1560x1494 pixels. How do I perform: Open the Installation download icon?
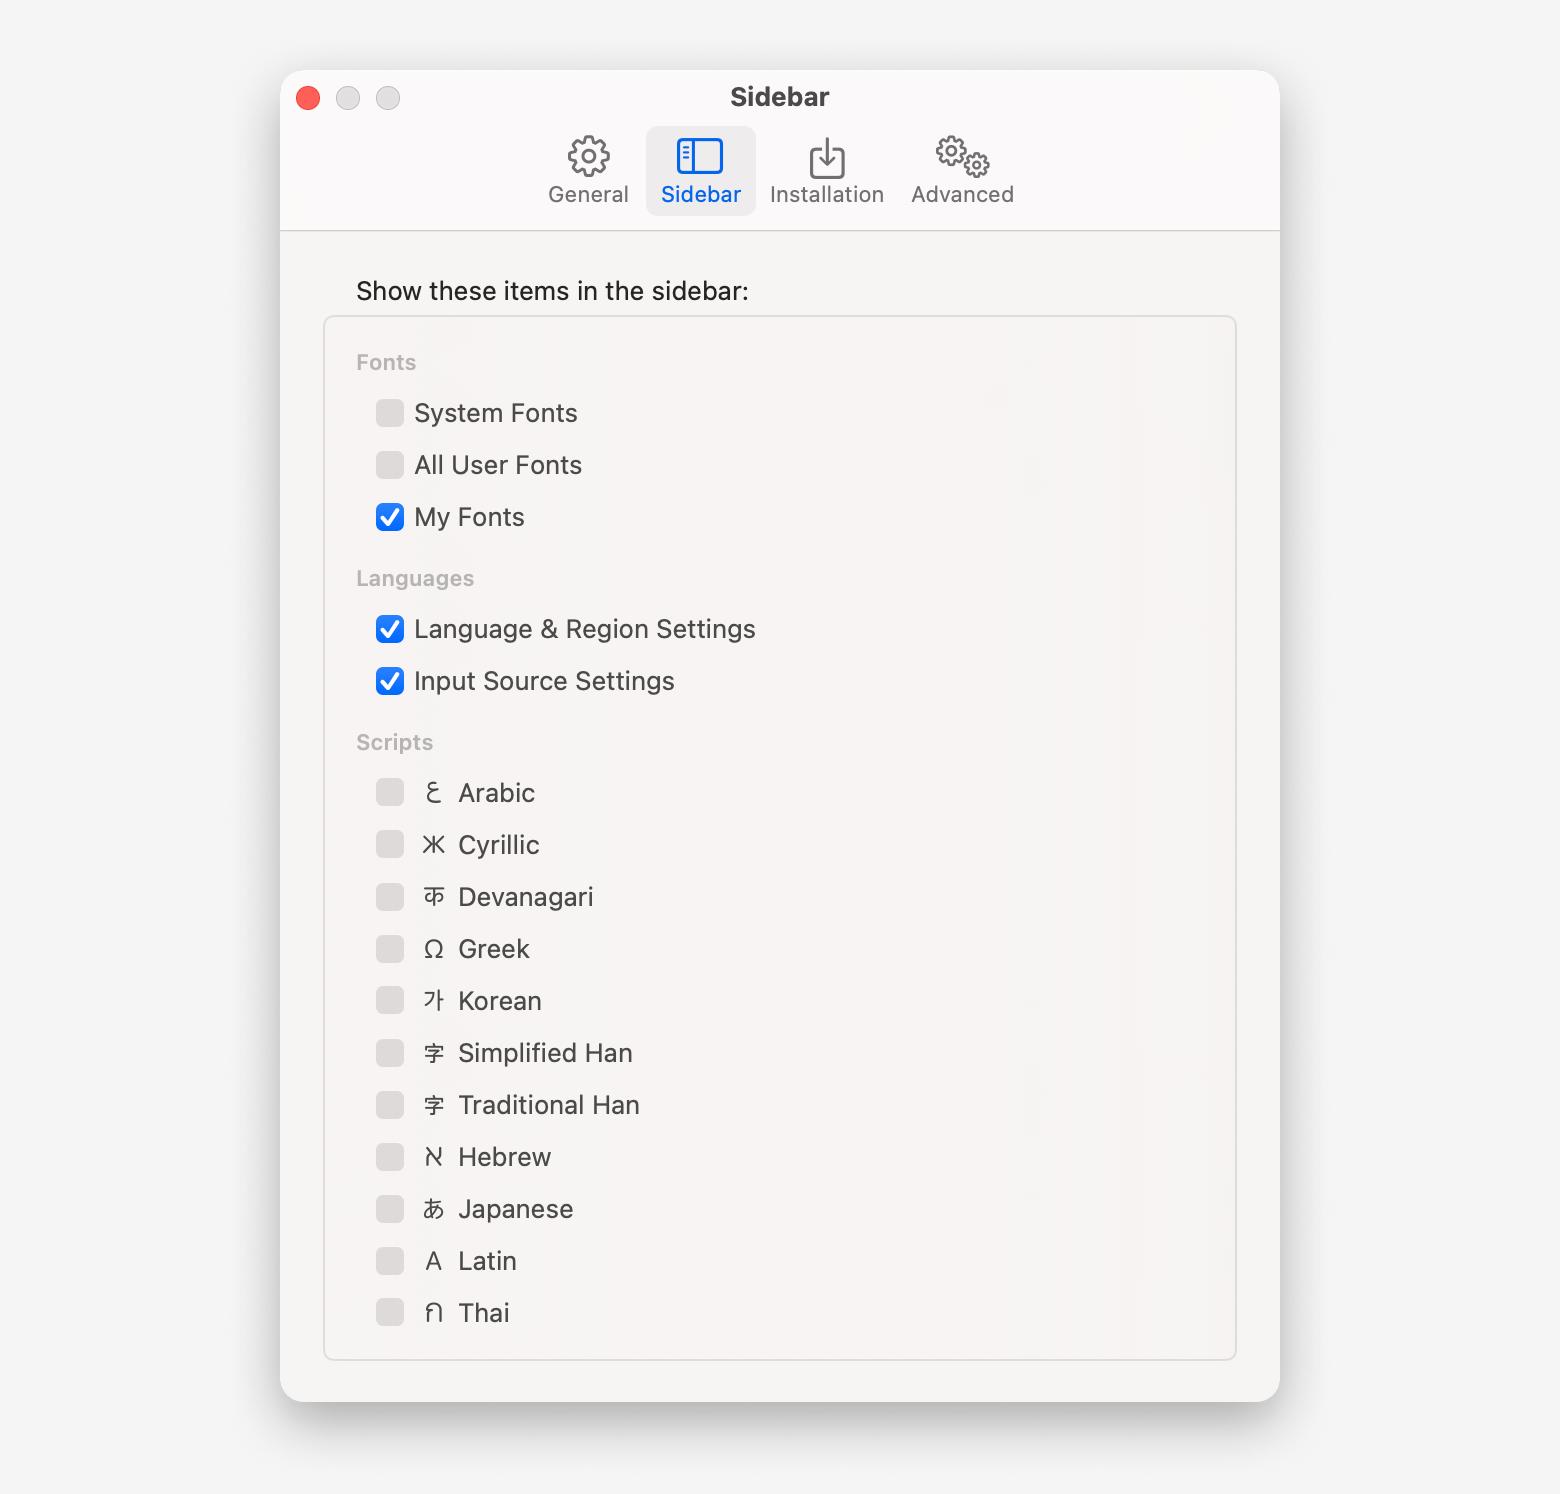point(826,158)
